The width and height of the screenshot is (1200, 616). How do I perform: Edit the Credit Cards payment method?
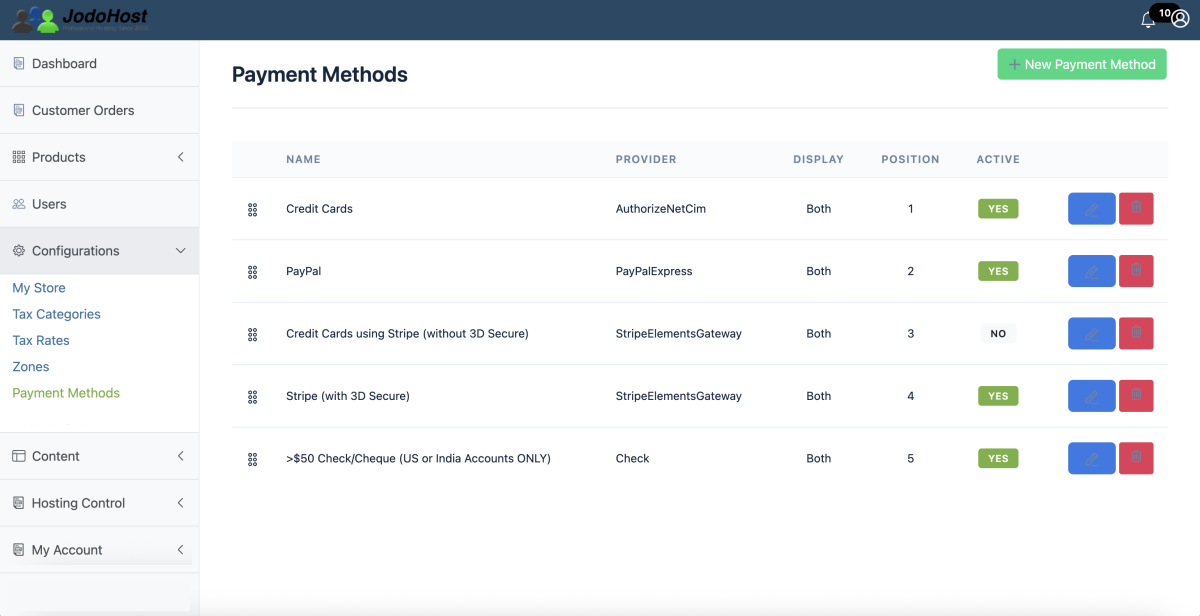pyautogui.click(x=1092, y=209)
